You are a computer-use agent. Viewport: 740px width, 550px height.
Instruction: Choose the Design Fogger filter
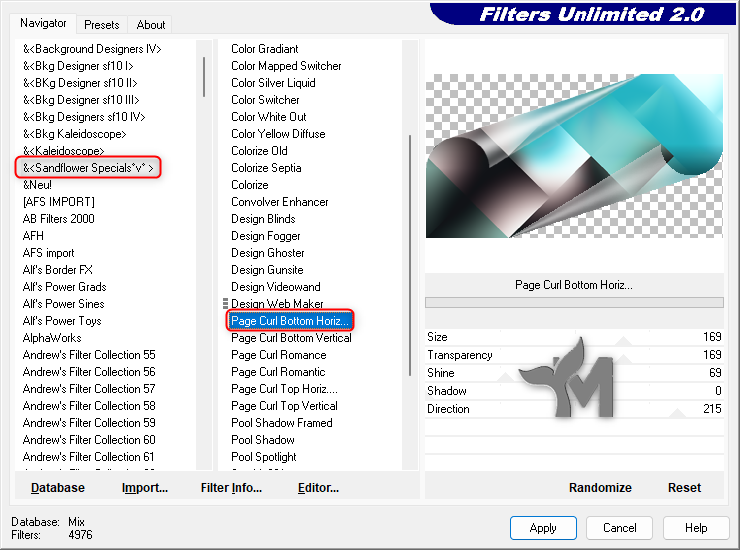(x=266, y=236)
